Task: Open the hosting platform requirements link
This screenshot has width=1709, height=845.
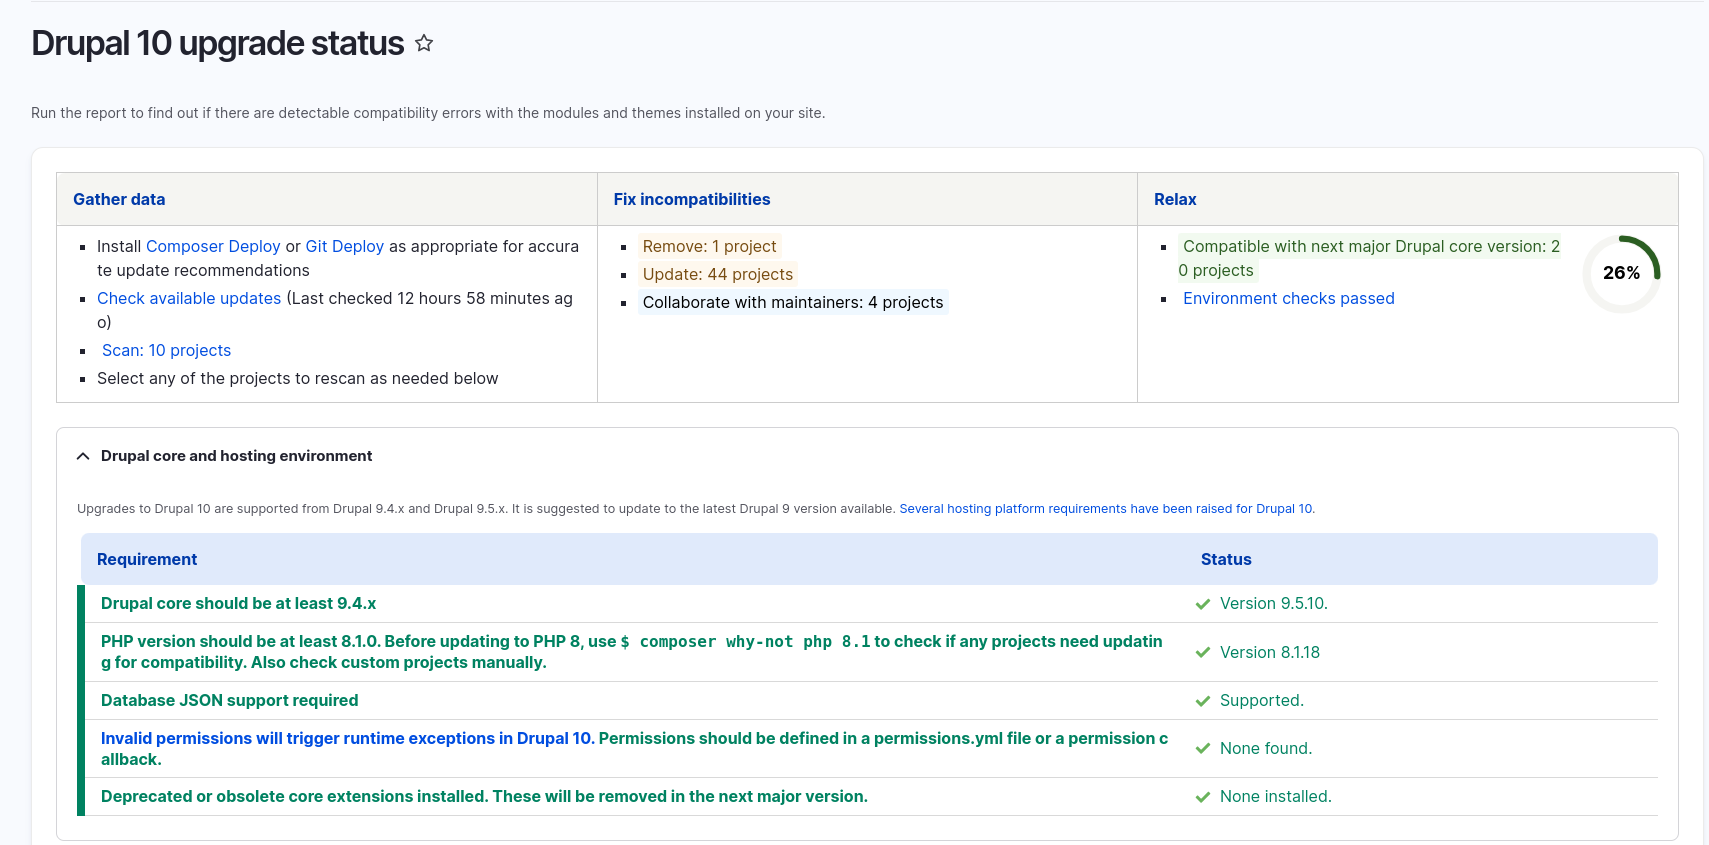Action: [1107, 509]
